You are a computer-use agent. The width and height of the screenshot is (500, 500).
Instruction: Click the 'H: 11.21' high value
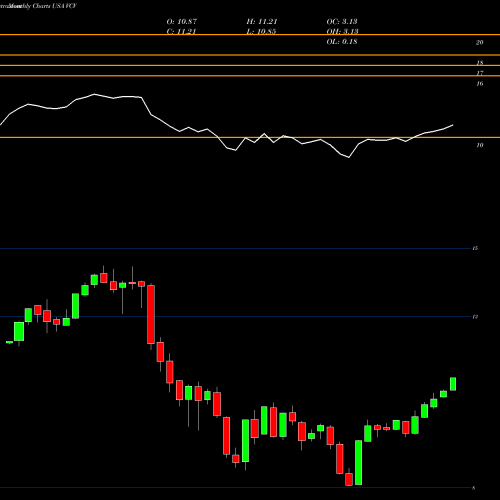pyautogui.click(x=262, y=22)
